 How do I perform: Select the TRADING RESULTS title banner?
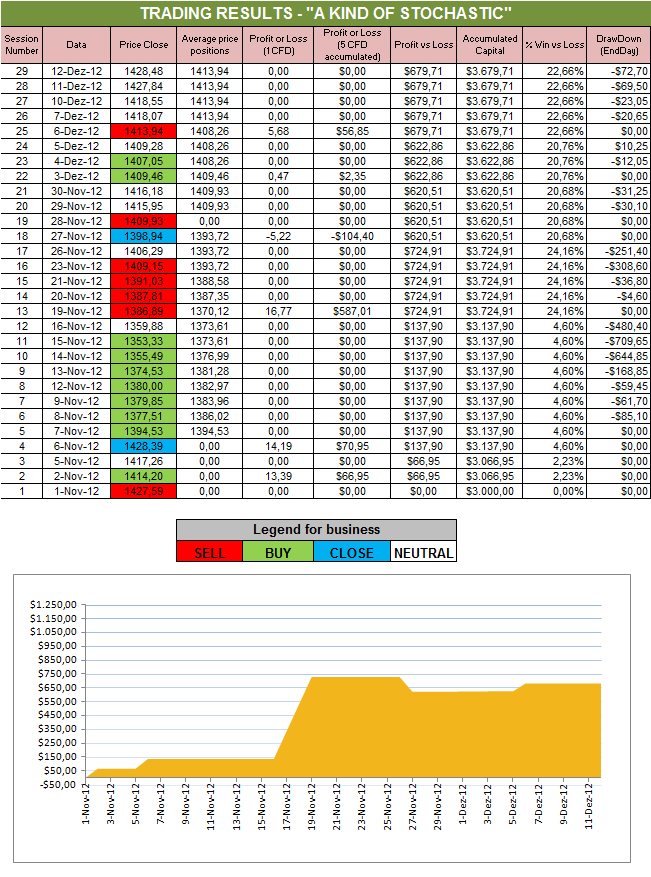pyautogui.click(x=326, y=13)
